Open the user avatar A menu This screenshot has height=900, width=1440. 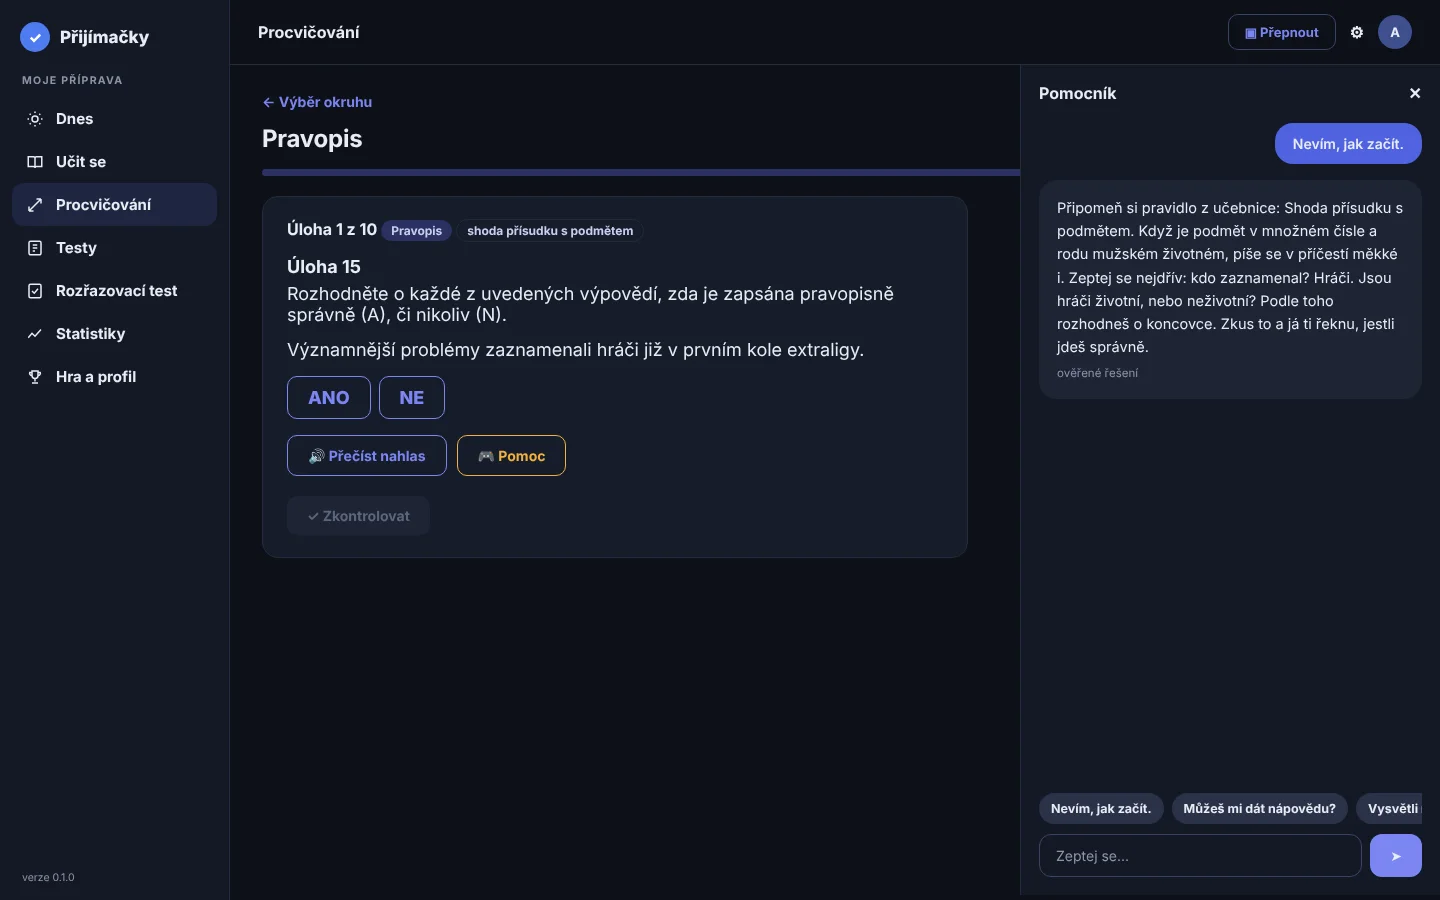point(1395,32)
